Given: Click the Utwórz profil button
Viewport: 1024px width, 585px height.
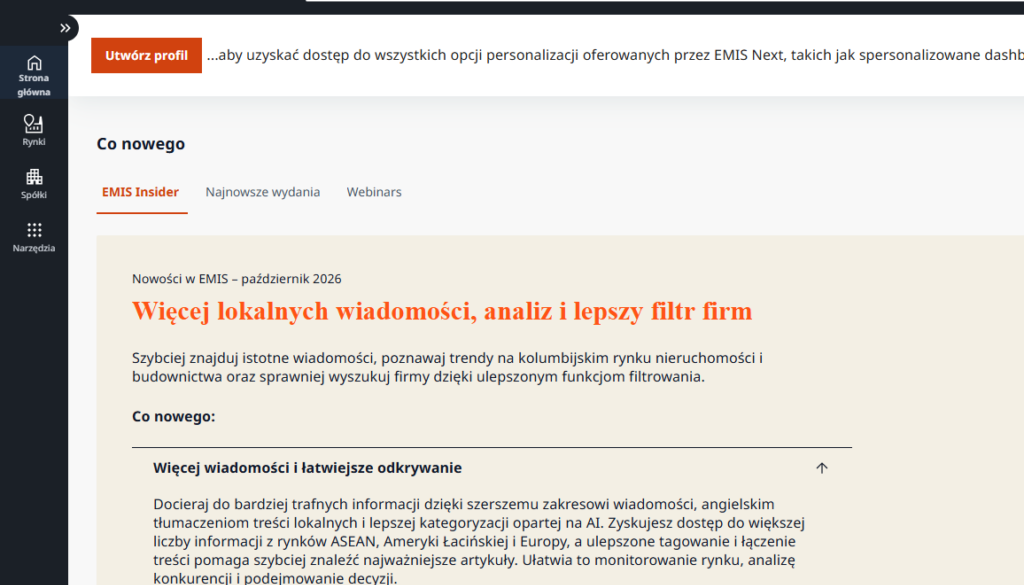Looking at the screenshot, I should [146, 55].
